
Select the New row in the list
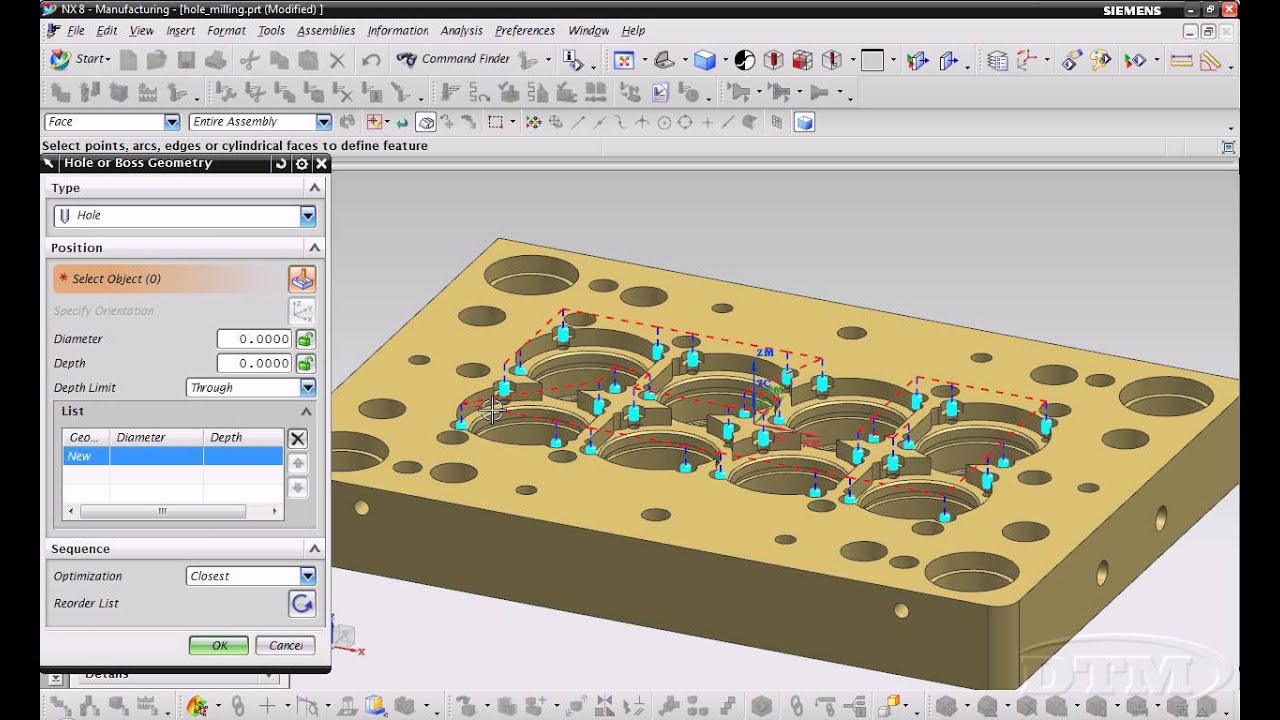tap(173, 456)
